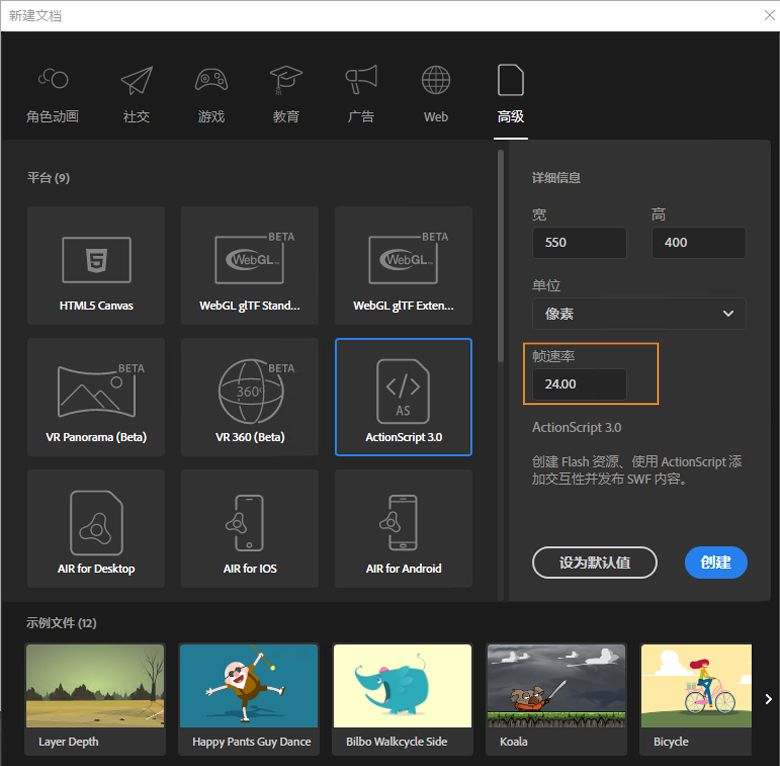Click the 帧速率 field showing 24.00
The image size is (780, 766).
[x=579, y=384]
